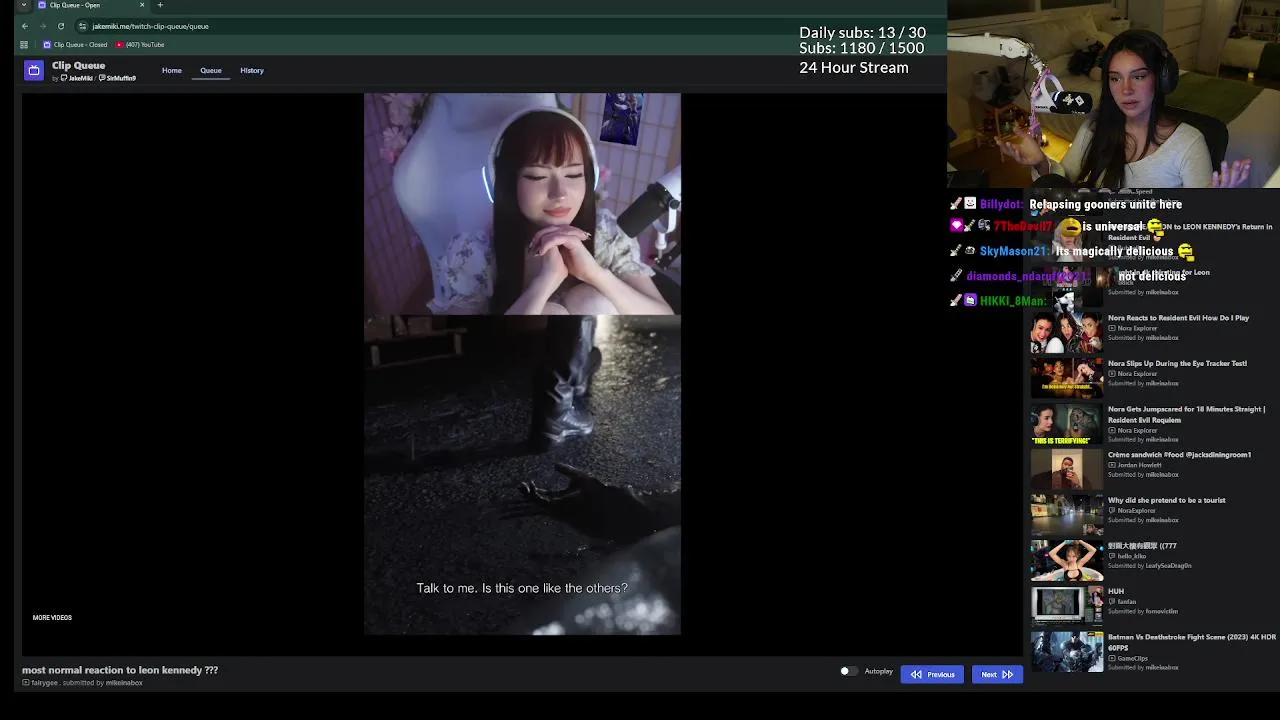Click the Clip Queue logo icon
This screenshot has height=720, width=1280.
(x=34, y=70)
